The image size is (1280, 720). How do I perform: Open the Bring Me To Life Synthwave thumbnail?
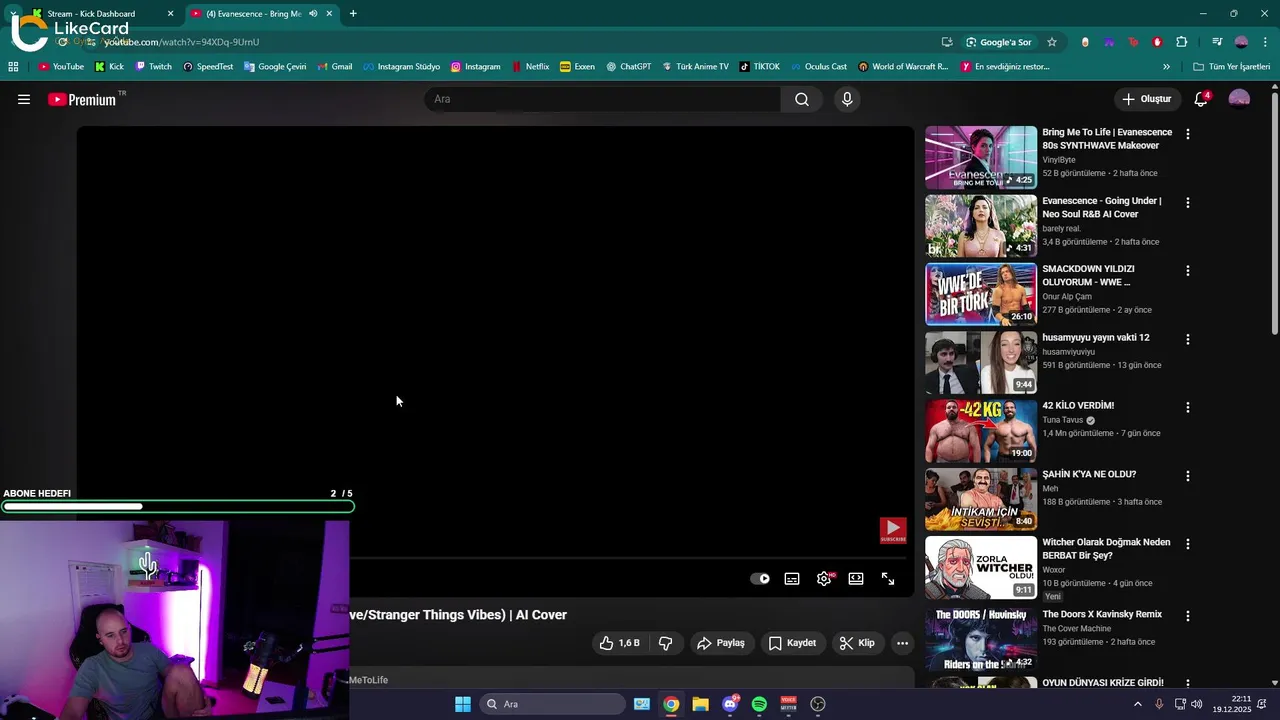(981, 157)
